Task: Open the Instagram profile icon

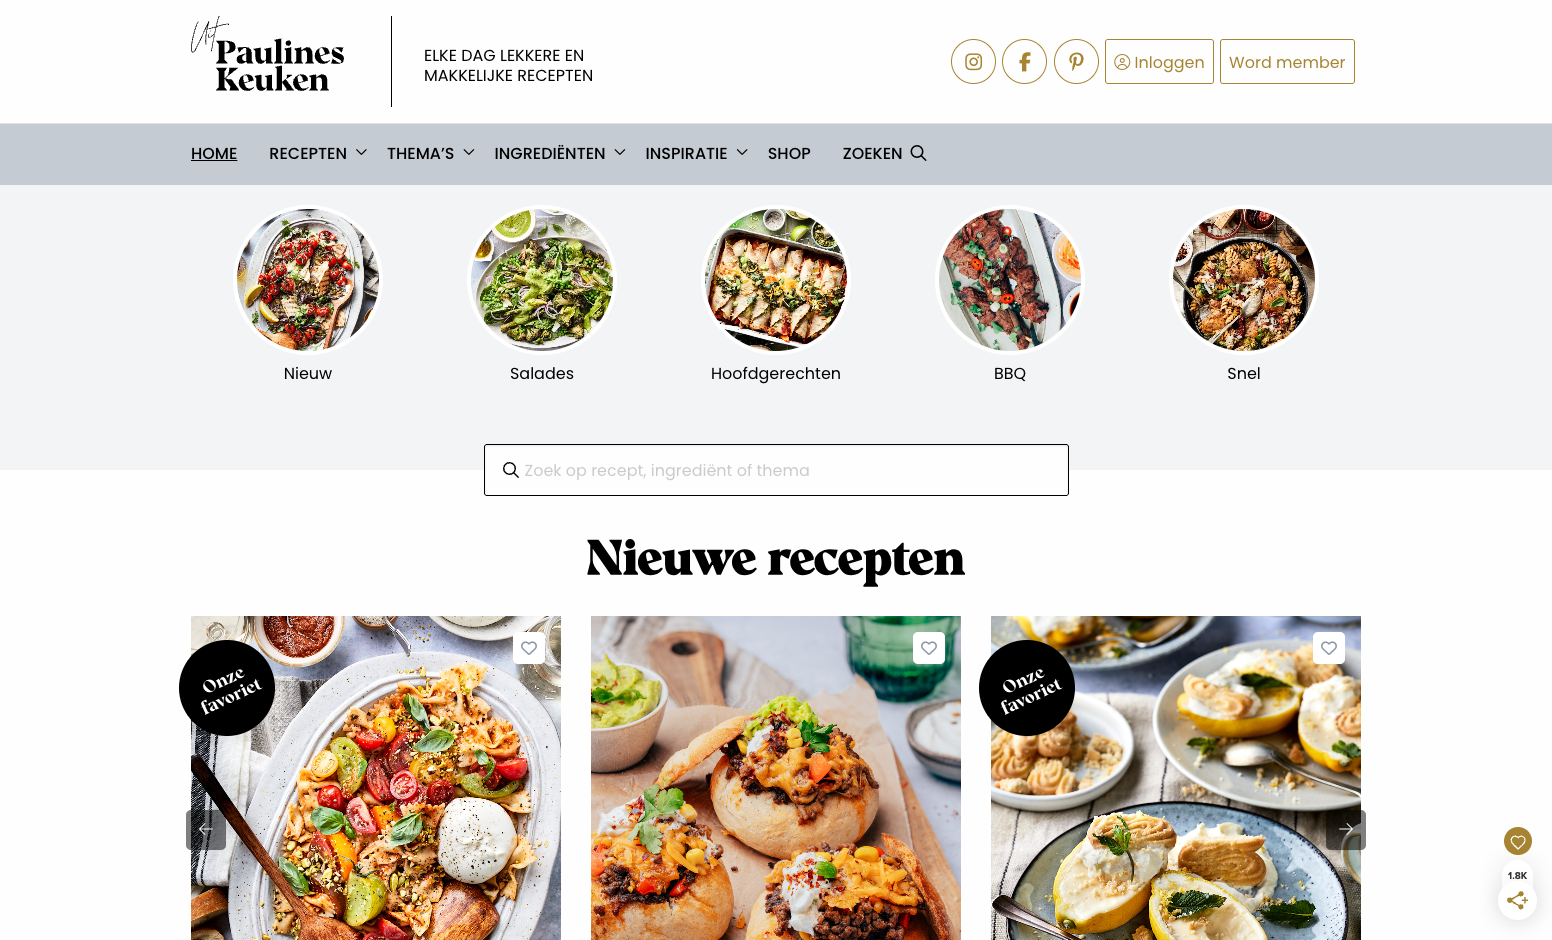Action: coord(973,62)
